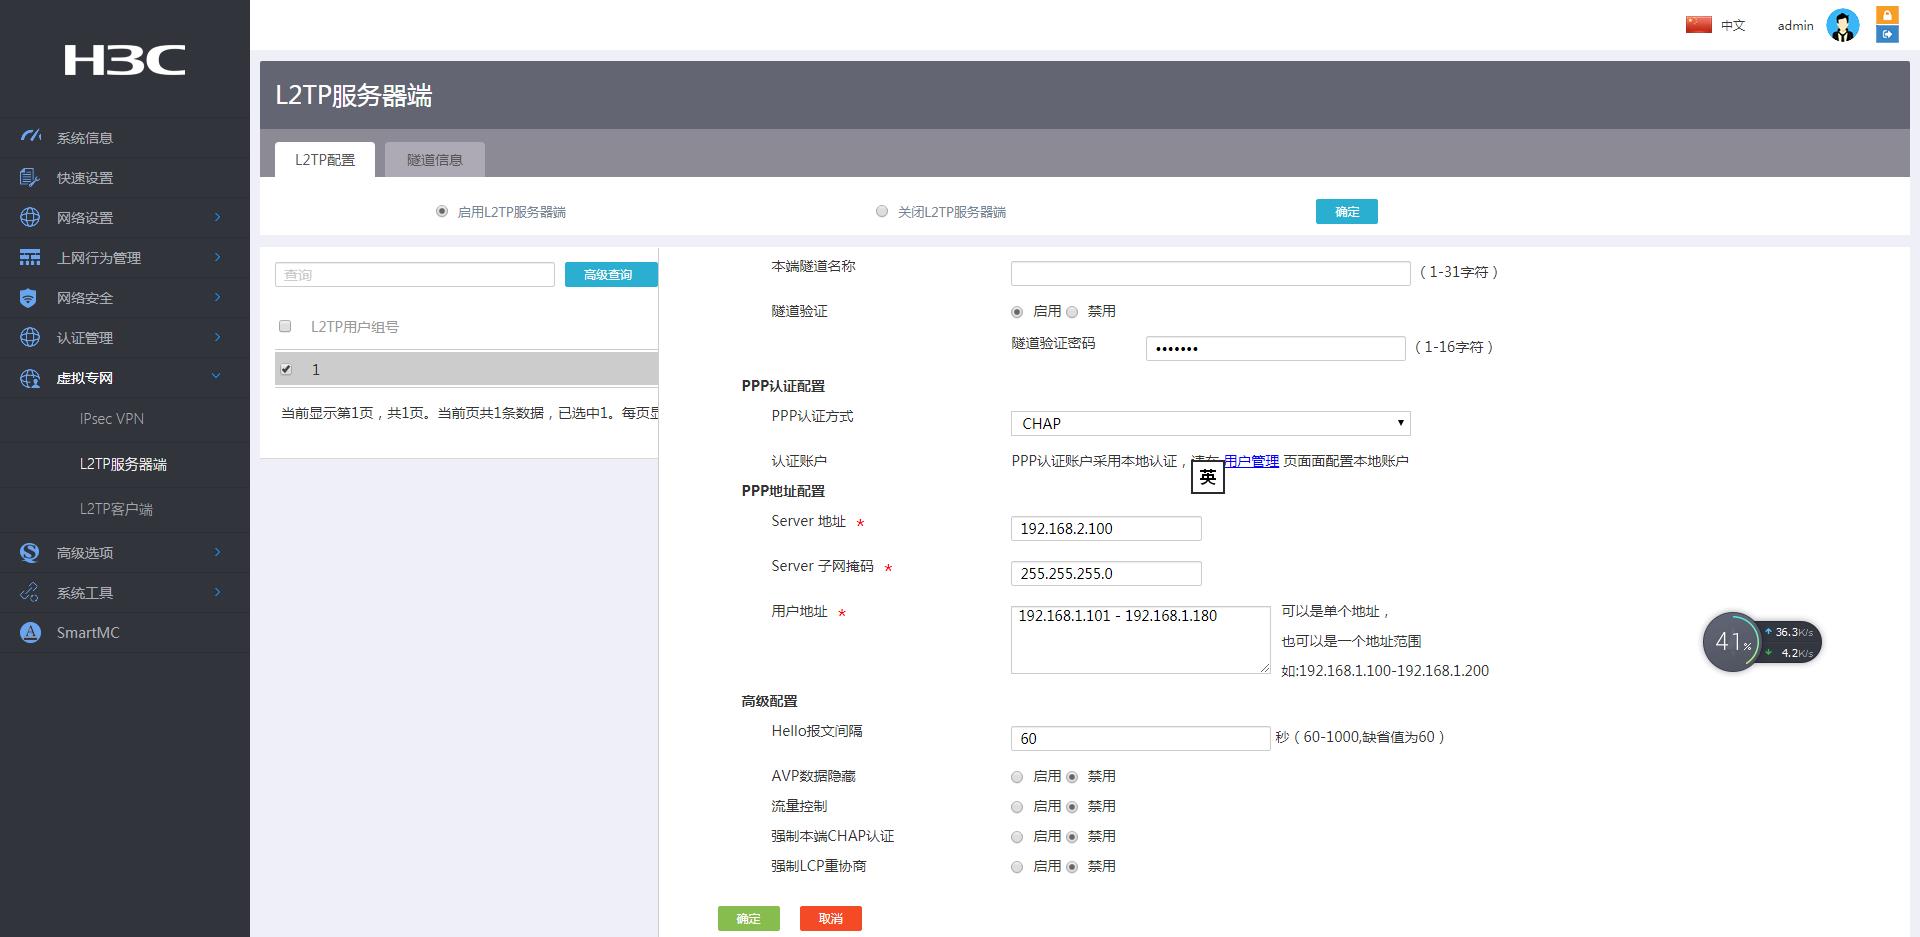Click the admin username text
The width and height of the screenshot is (1920, 937).
click(x=1795, y=26)
